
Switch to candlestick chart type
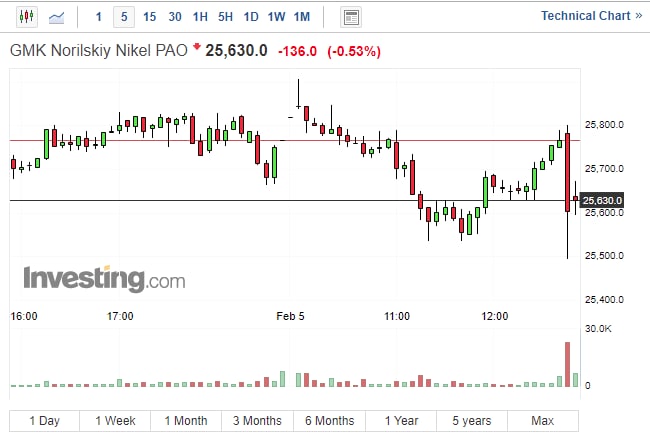point(27,17)
